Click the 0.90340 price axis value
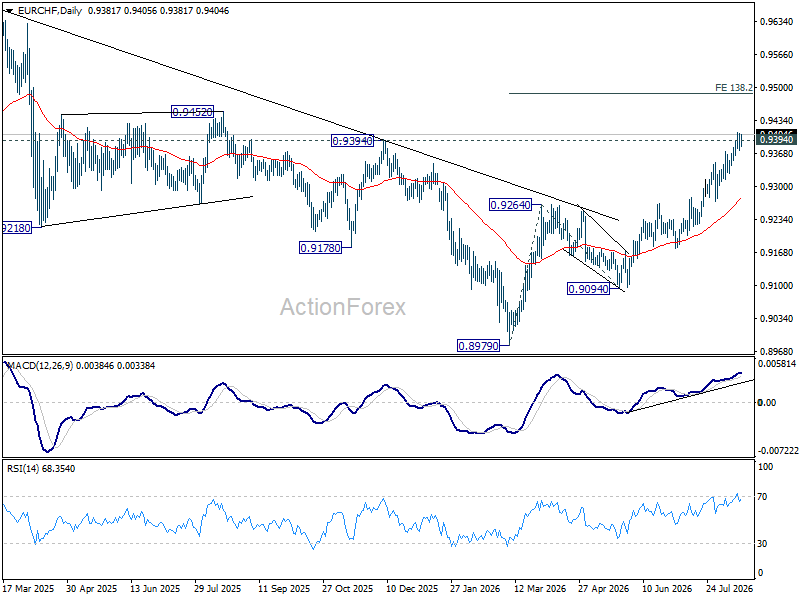The image size is (800, 600). pos(777,318)
